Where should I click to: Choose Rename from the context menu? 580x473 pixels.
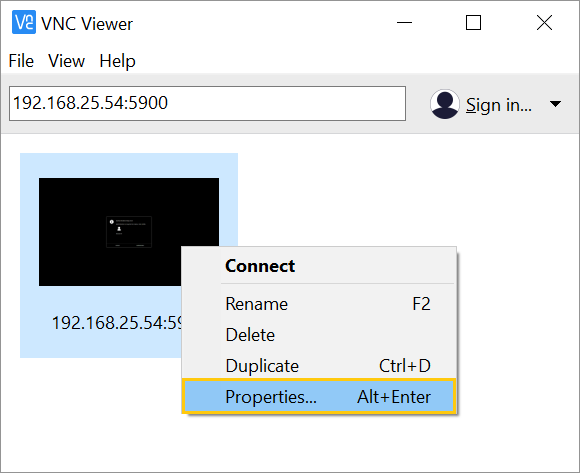tap(319, 304)
